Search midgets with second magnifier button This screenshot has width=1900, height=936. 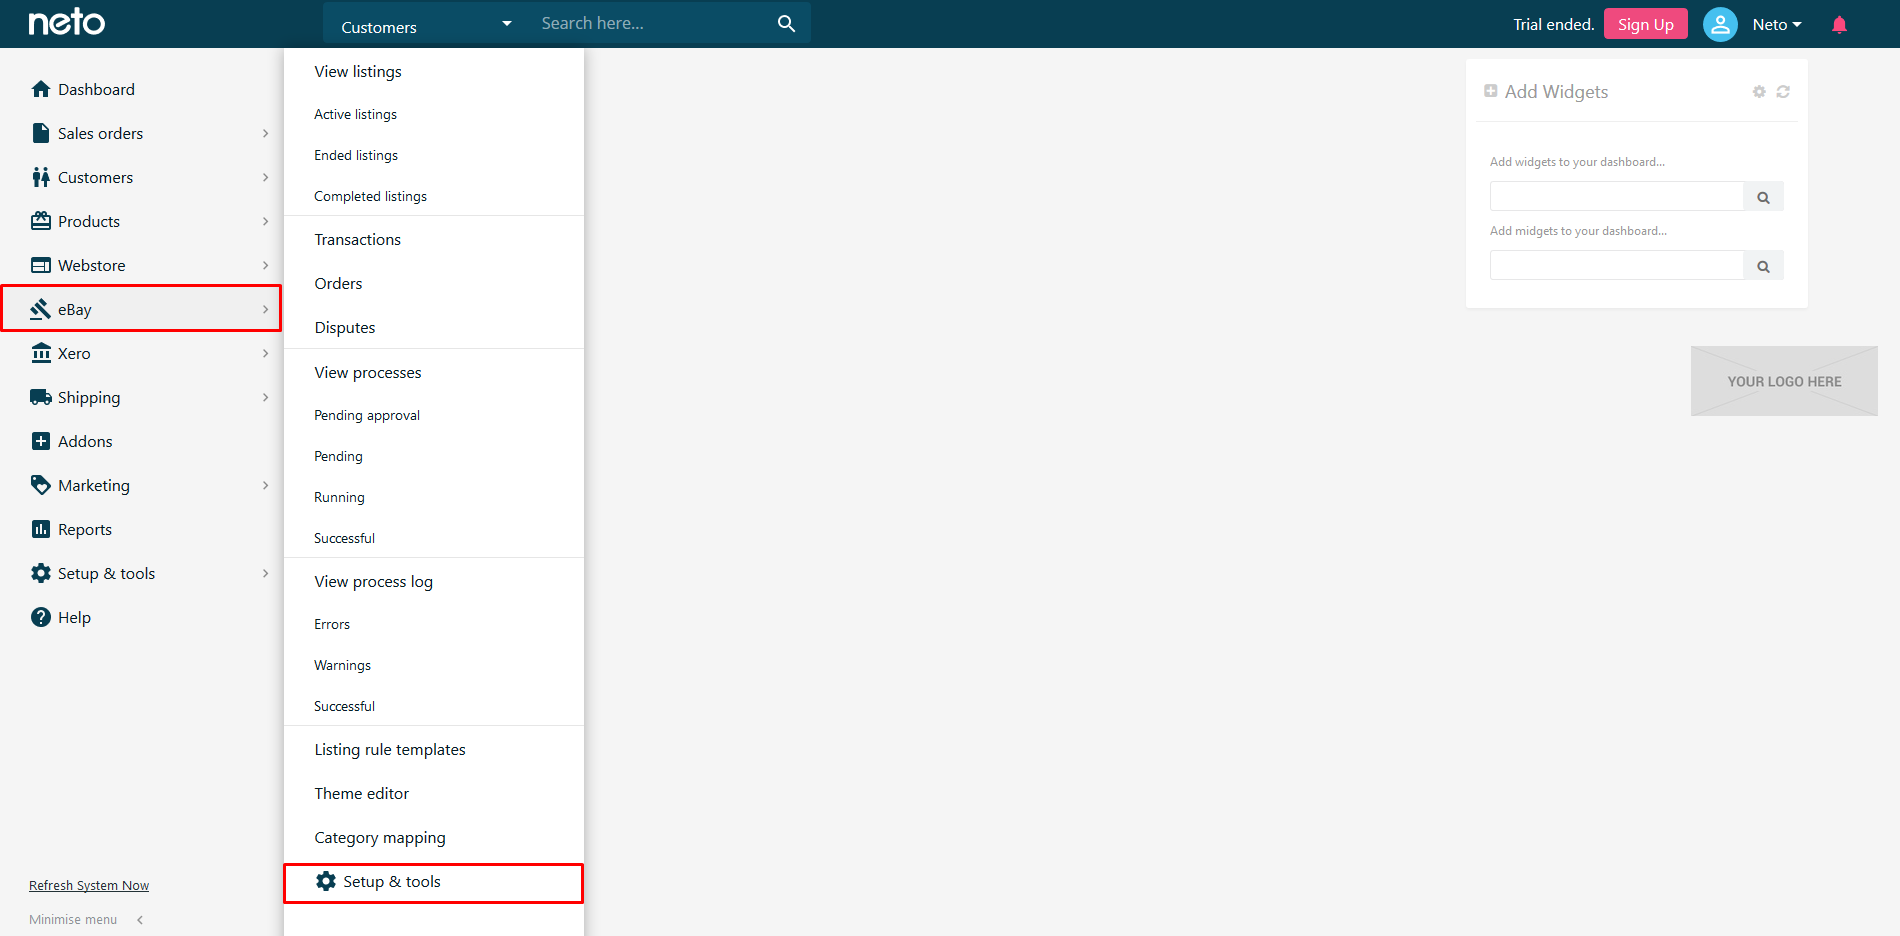(x=1764, y=266)
